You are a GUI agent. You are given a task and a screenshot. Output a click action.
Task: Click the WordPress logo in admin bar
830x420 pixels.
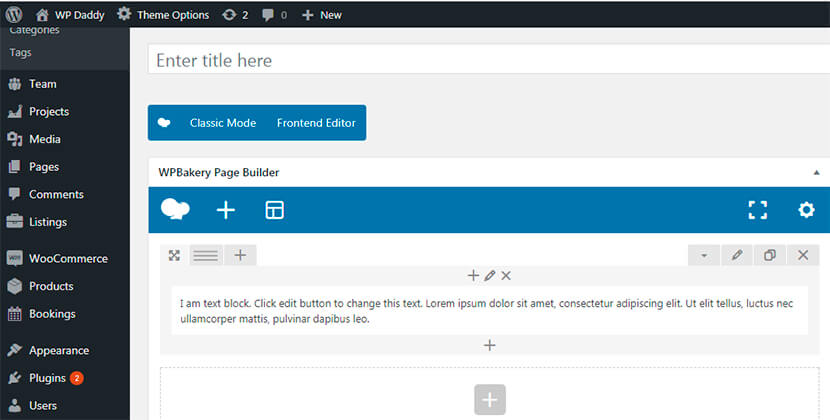[x=14, y=14]
